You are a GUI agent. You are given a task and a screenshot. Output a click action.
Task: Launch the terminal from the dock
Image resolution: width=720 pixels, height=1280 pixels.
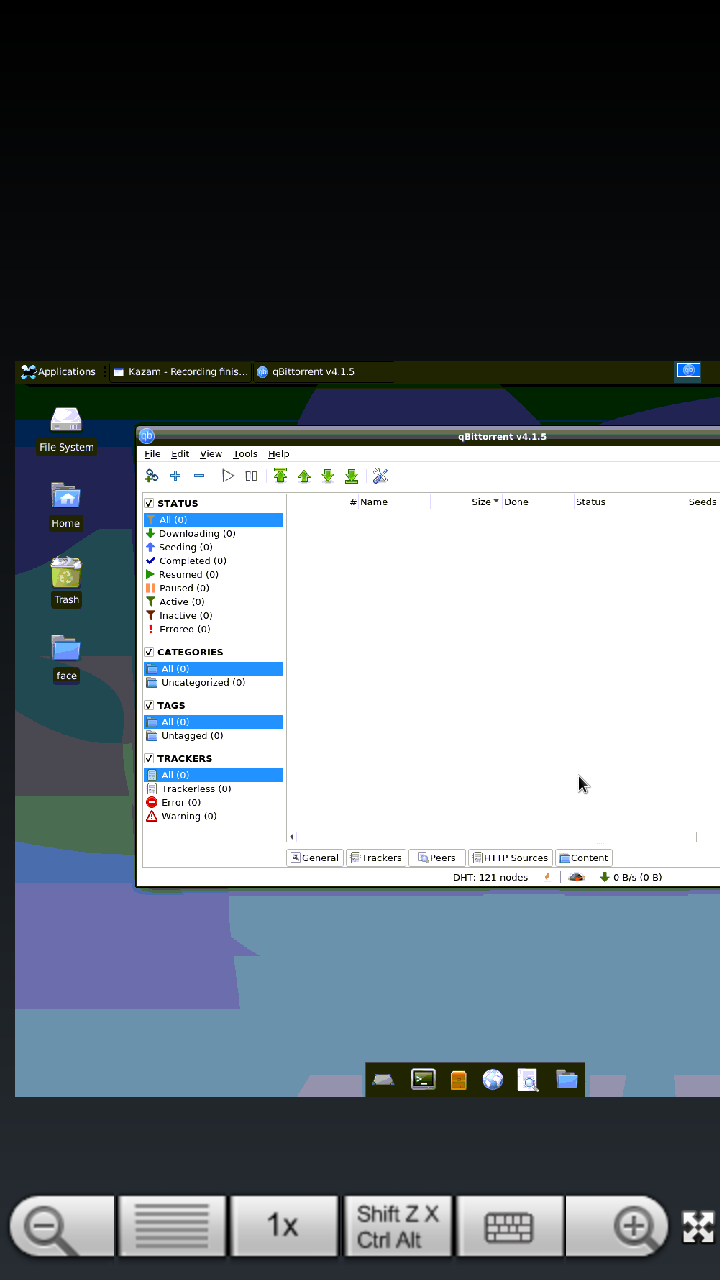(423, 1079)
